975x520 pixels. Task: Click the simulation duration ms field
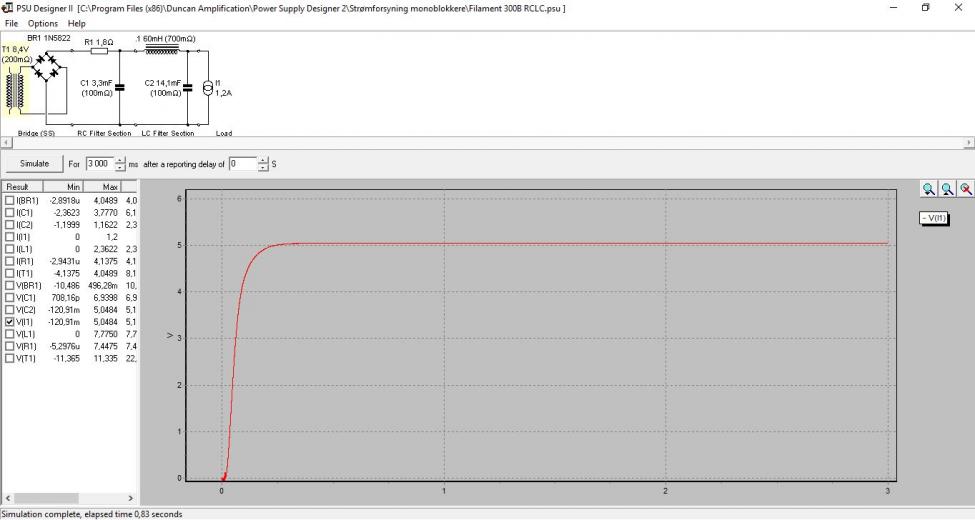pos(99,164)
